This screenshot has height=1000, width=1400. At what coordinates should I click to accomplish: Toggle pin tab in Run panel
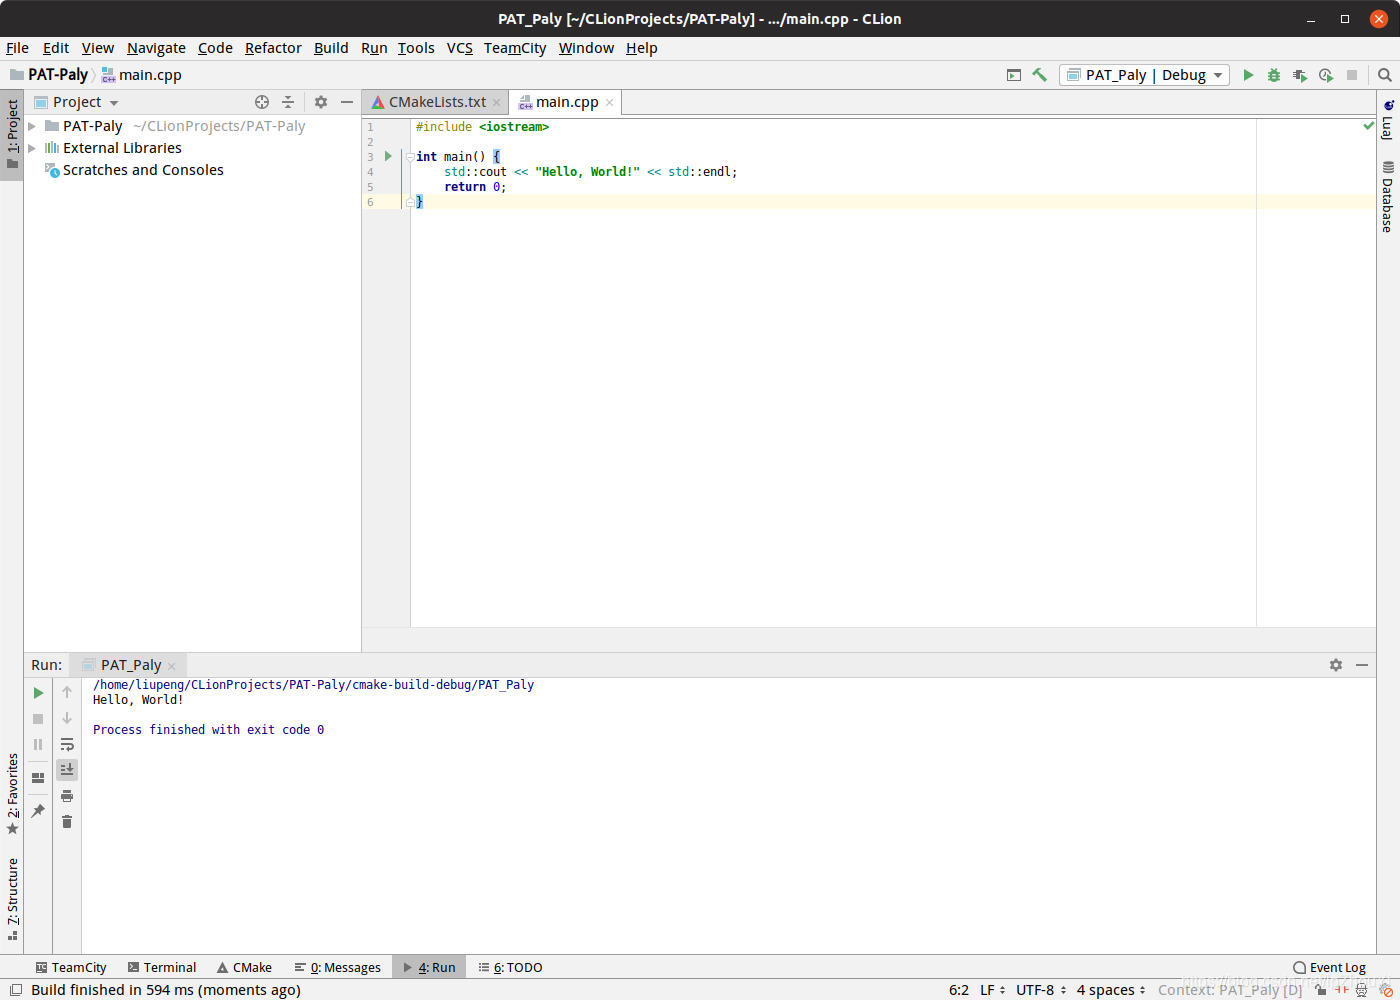(x=38, y=811)
